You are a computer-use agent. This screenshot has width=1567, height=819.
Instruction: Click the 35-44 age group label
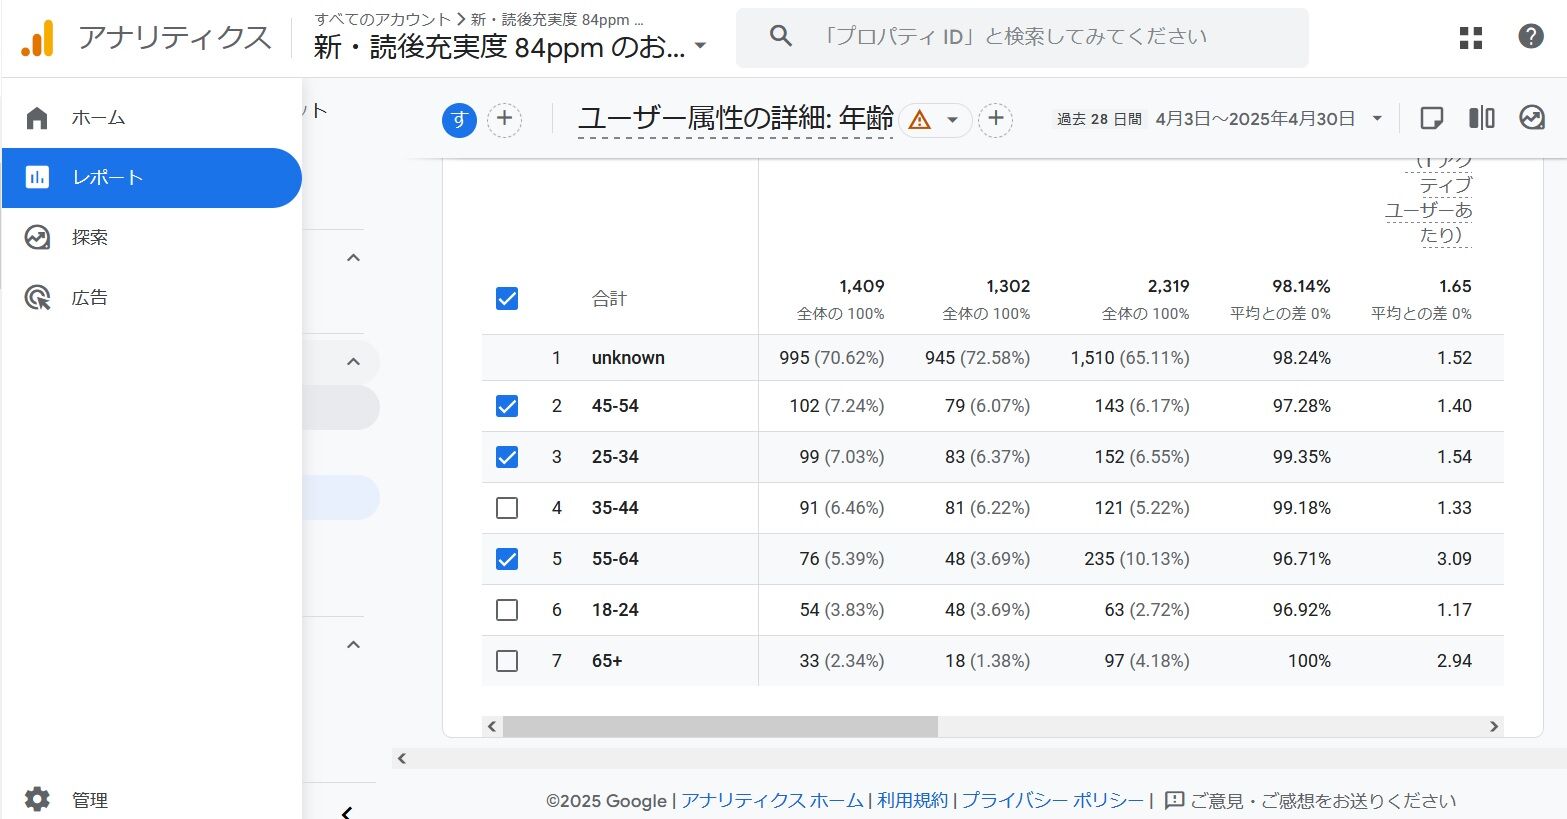615,508
